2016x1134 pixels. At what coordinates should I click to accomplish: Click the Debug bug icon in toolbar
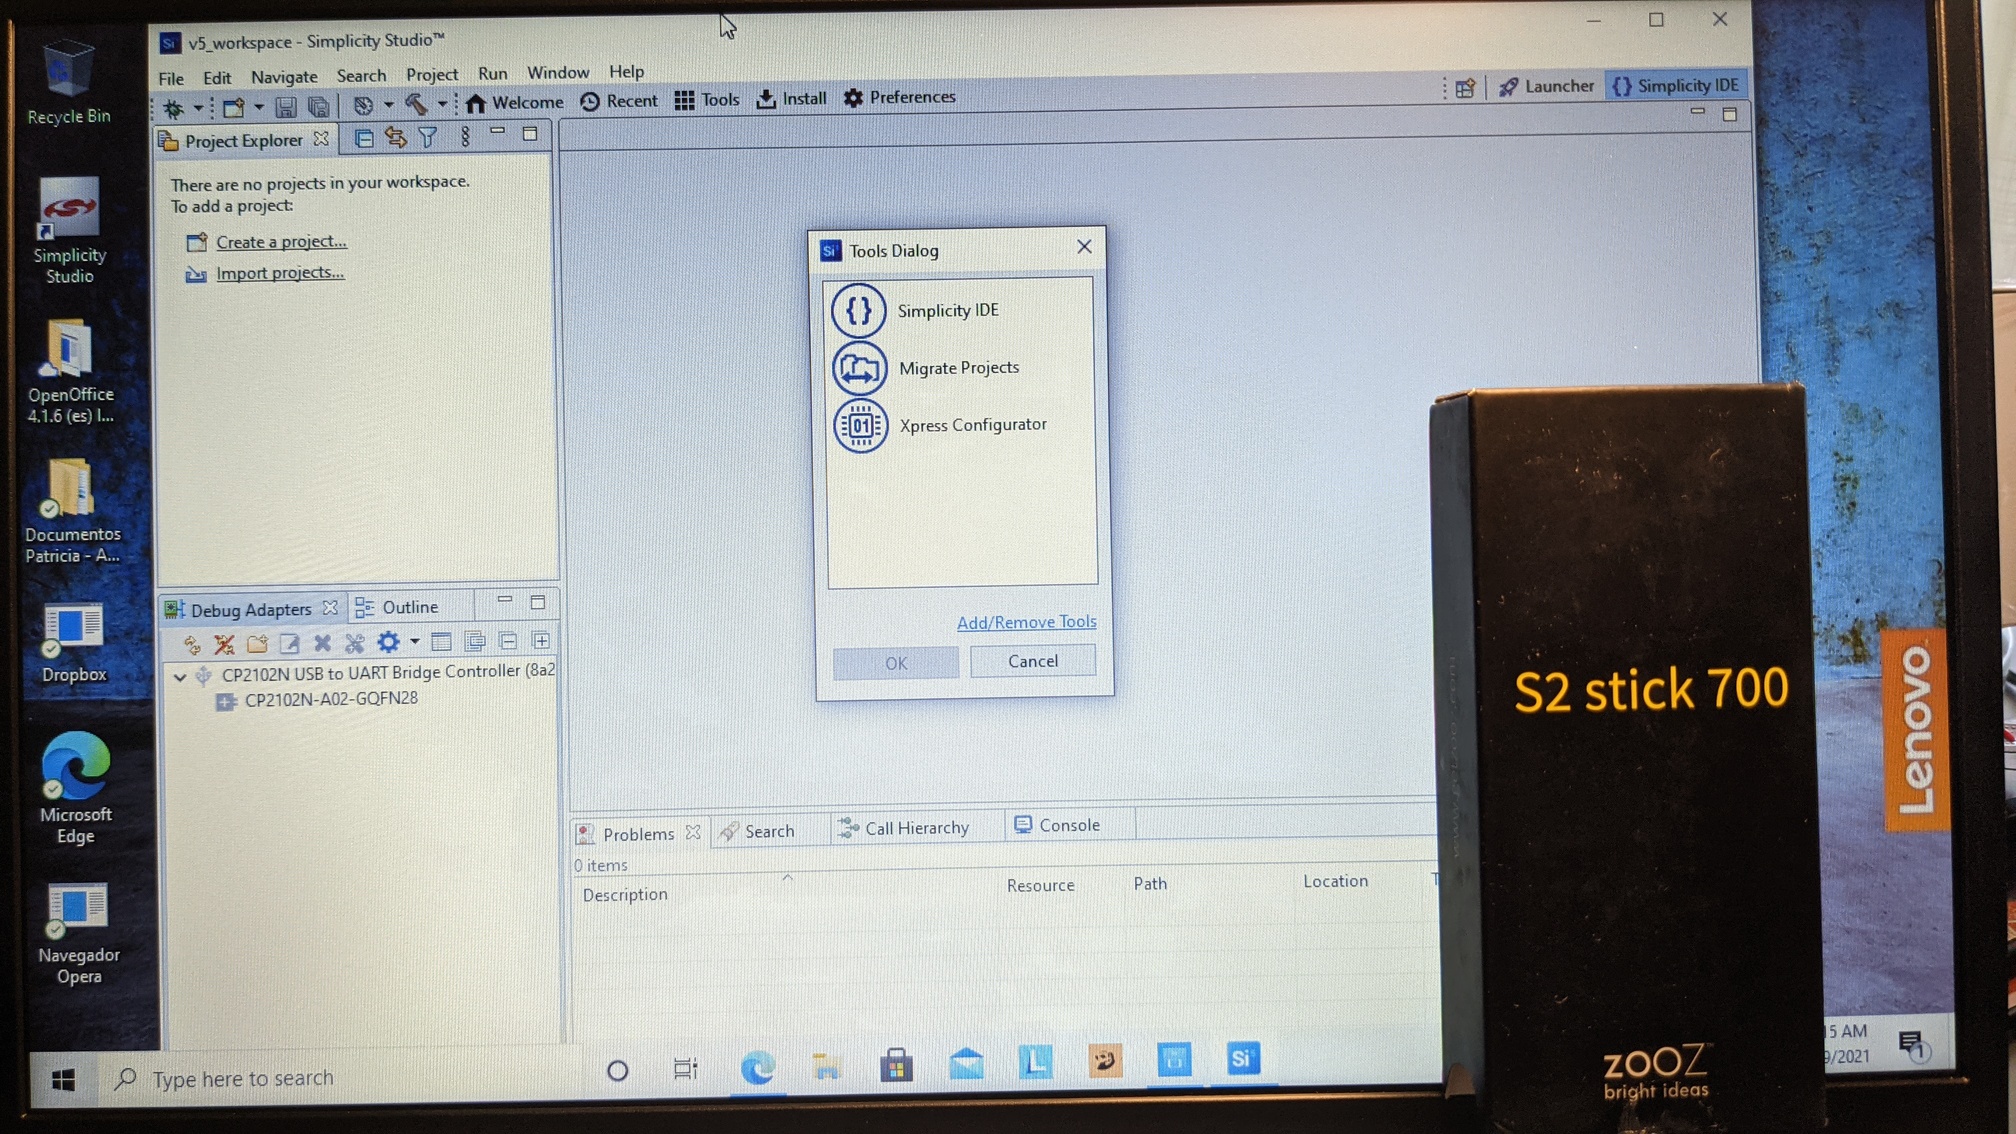click(x=173, y=108)
